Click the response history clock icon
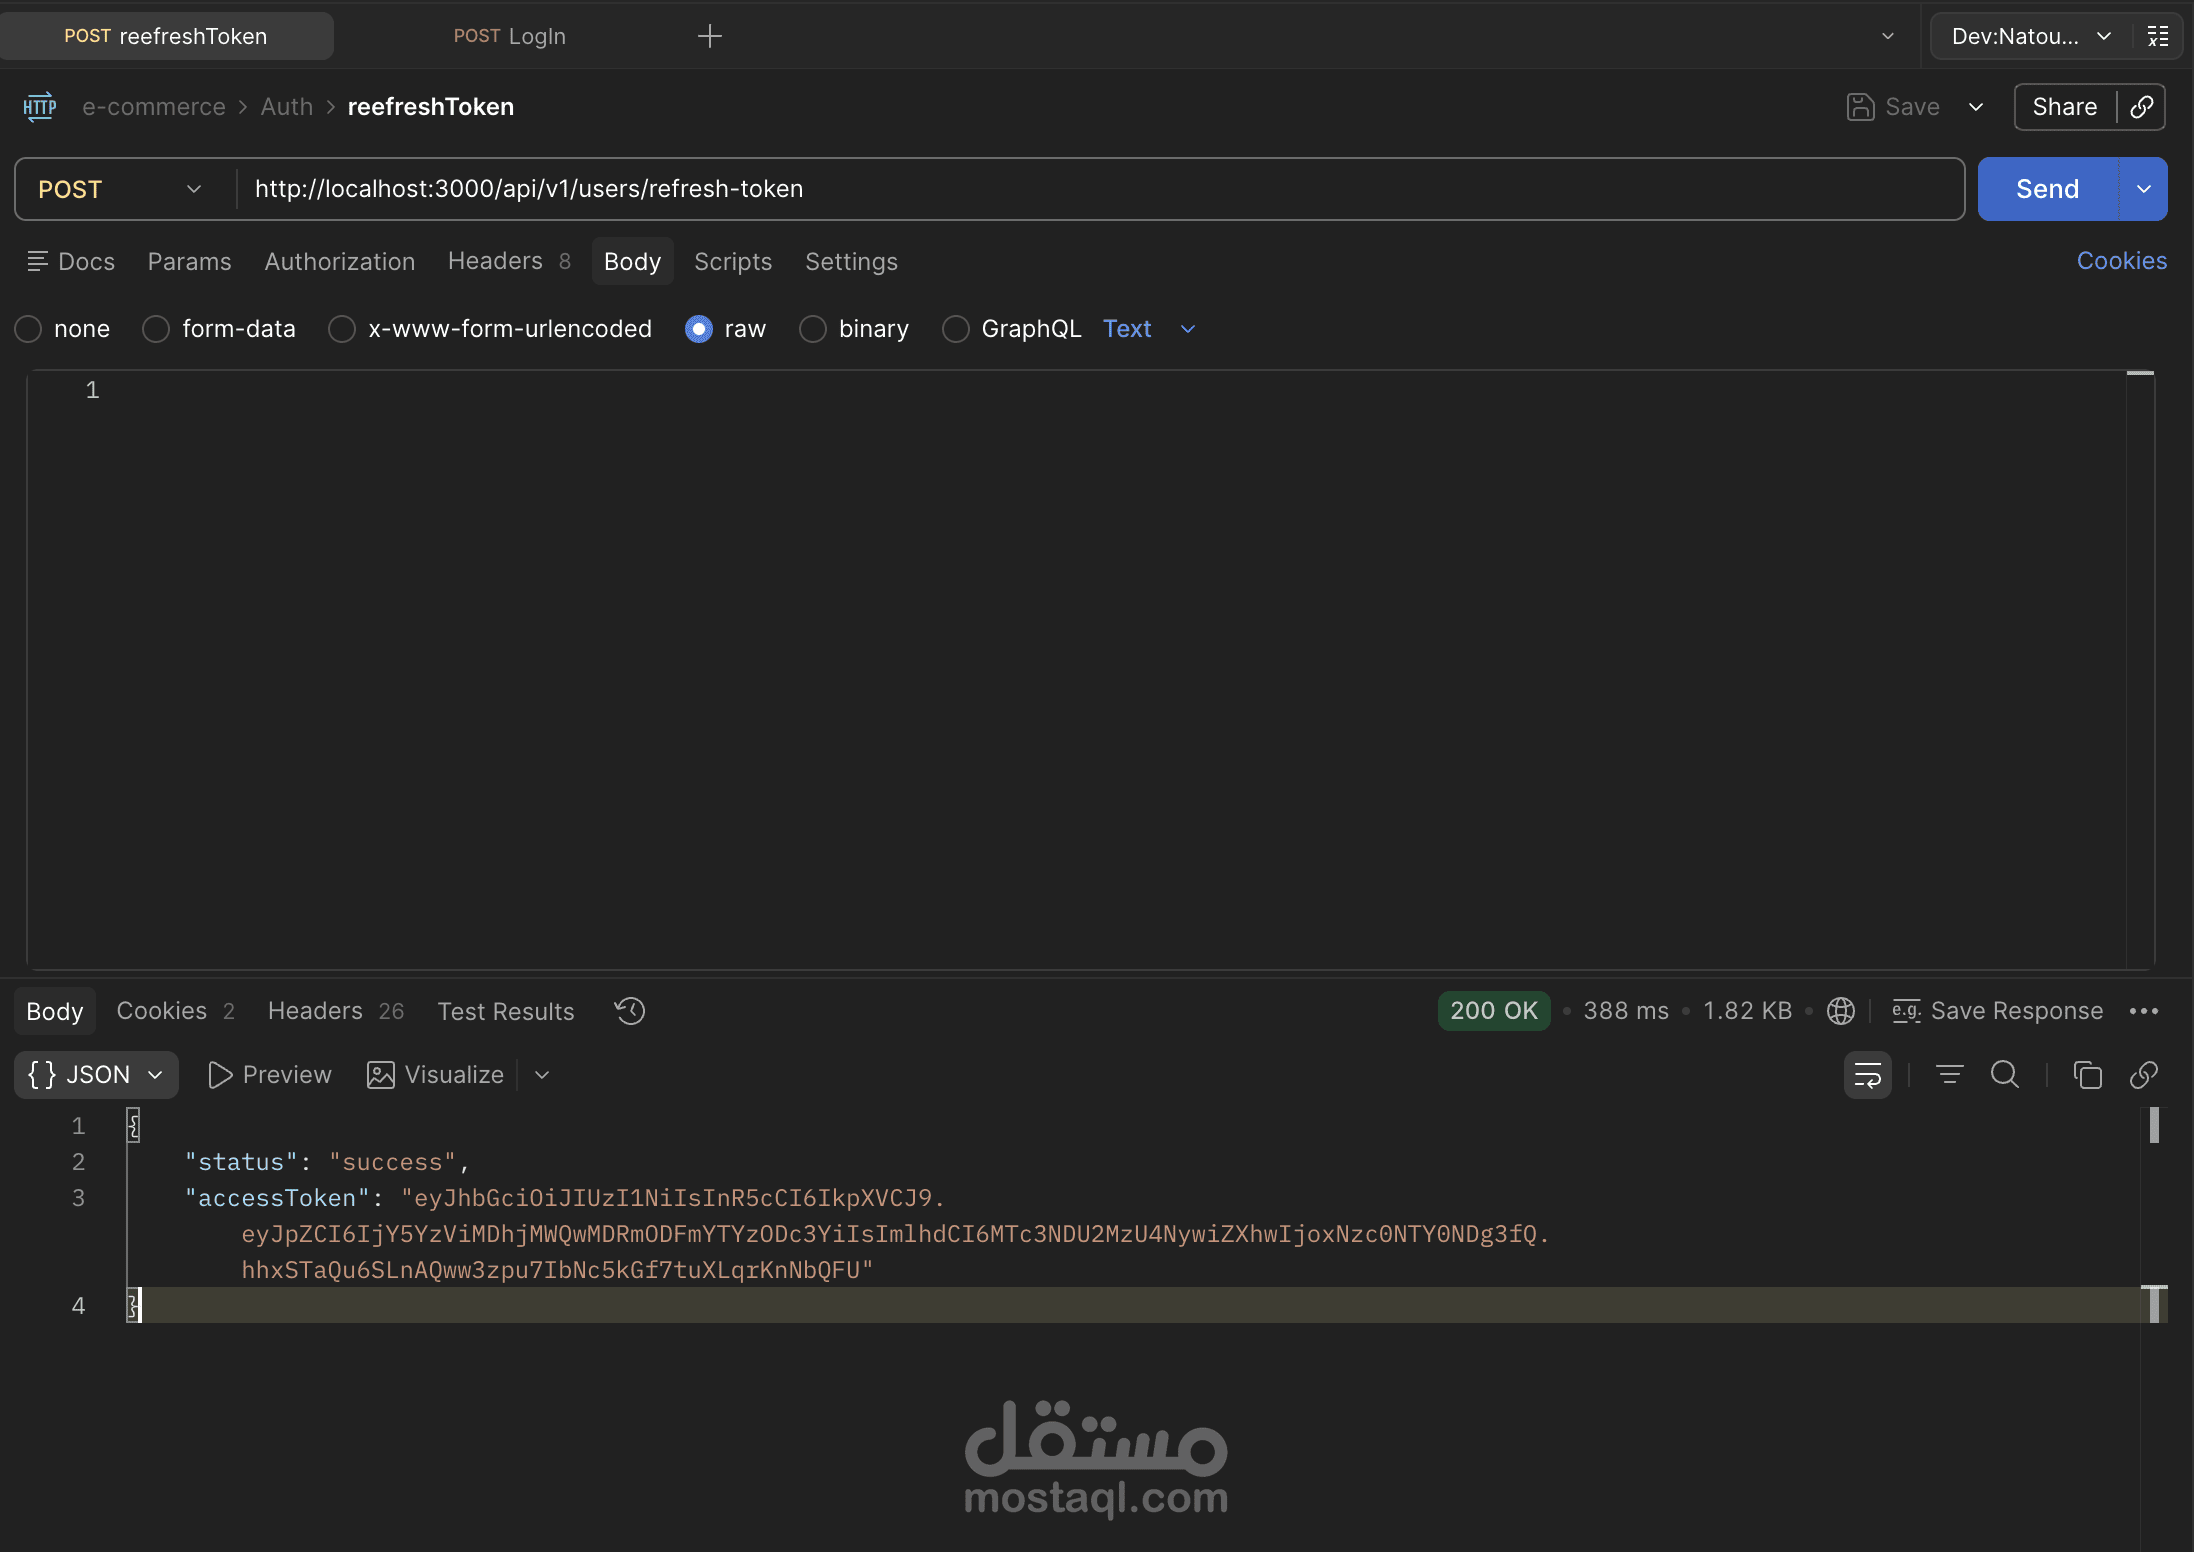This screenshot has height=1552, width=2194. coord(630,1011)
